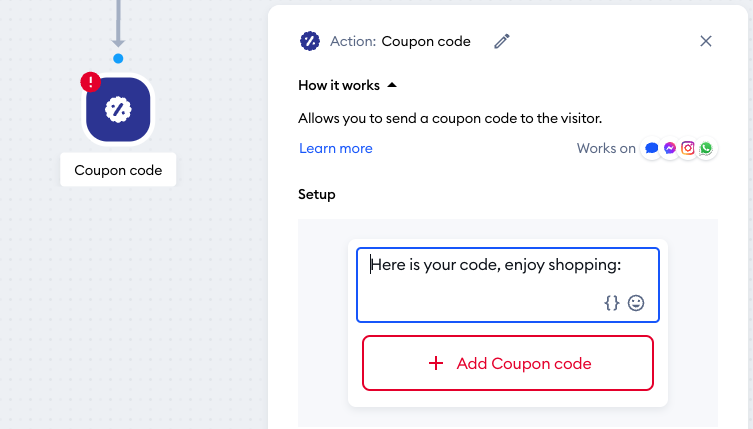
Task: Insert a variable via the curly braces icon
Action: (x=612, y=303)
